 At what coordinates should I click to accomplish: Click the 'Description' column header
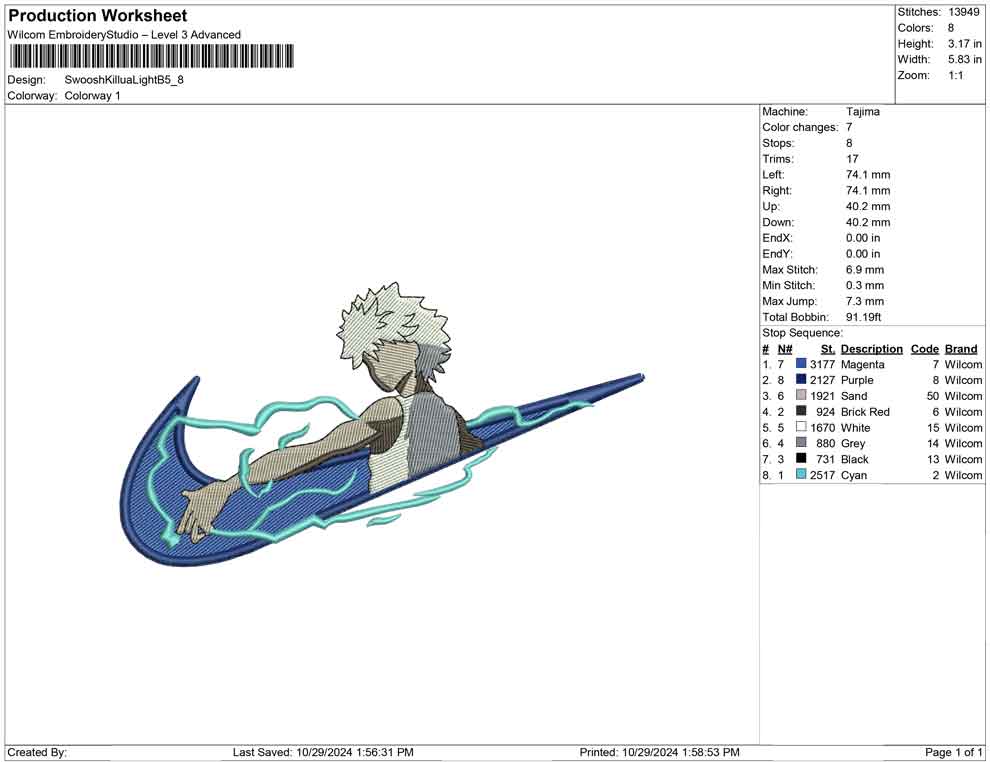872,348
